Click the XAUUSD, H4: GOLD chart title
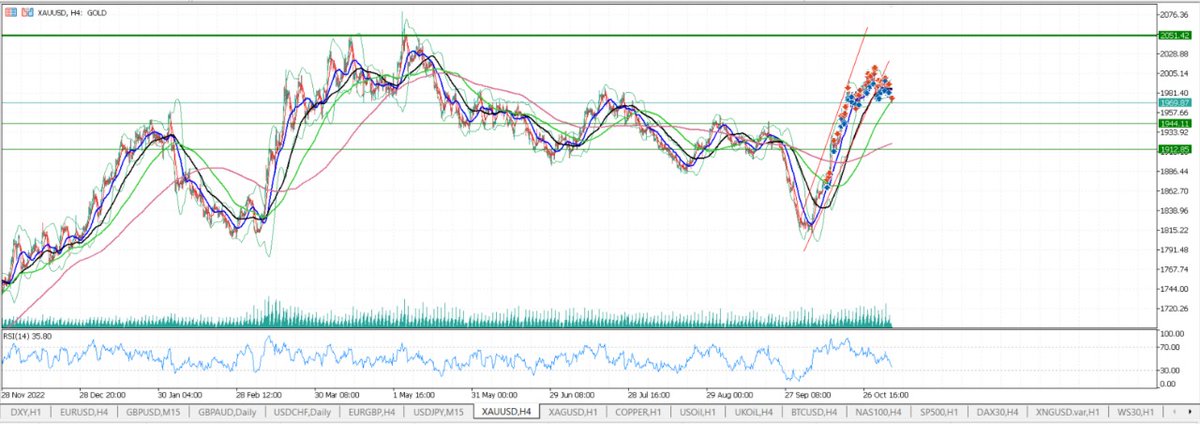Screen dimensions: 1200x424 (71, 12)
